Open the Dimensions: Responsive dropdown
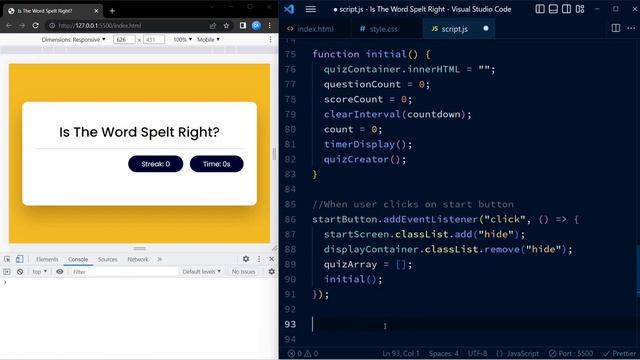Image resolution: width=640 pixels, height=360 pixels. pyautogui.click(x=73, y=40)
